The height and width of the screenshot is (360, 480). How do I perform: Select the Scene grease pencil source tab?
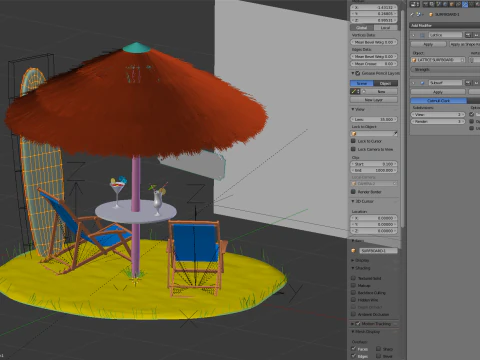(362, 83)
